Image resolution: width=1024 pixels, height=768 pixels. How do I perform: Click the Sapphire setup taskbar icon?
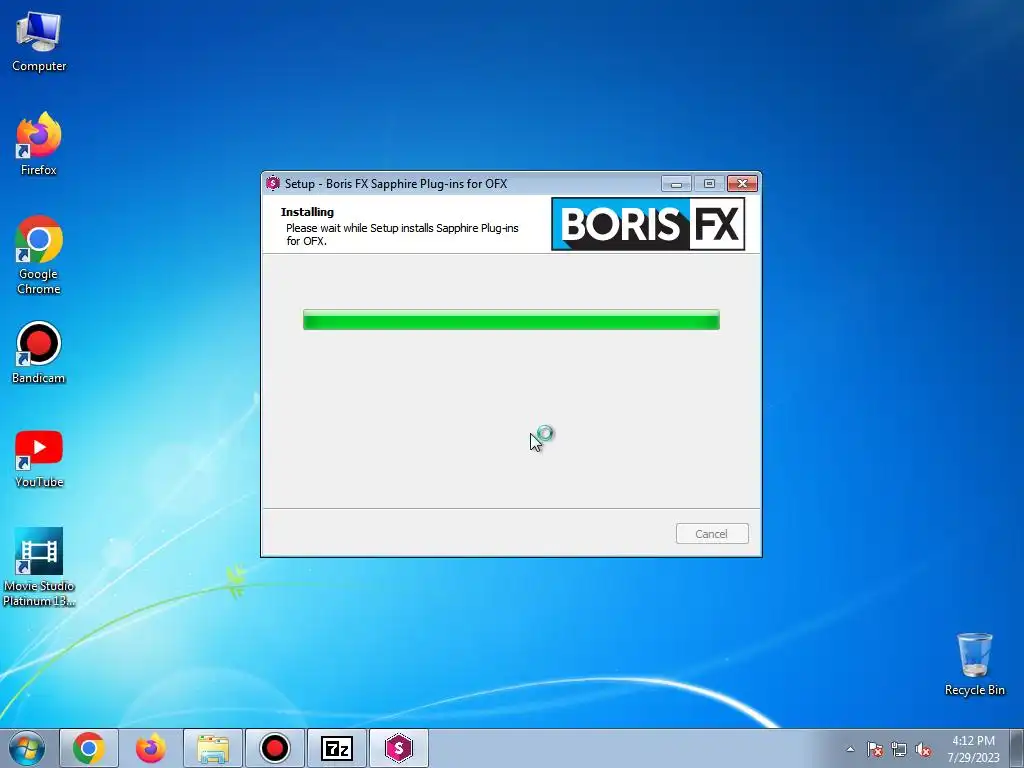click(399, 748)
